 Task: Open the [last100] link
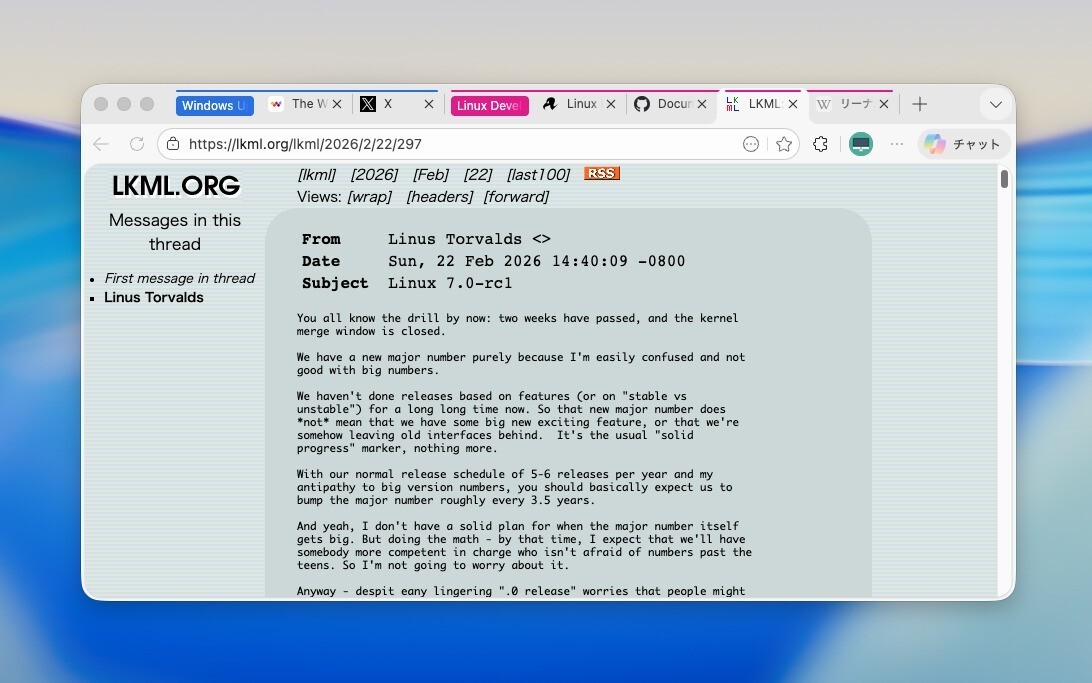(538, 174)
